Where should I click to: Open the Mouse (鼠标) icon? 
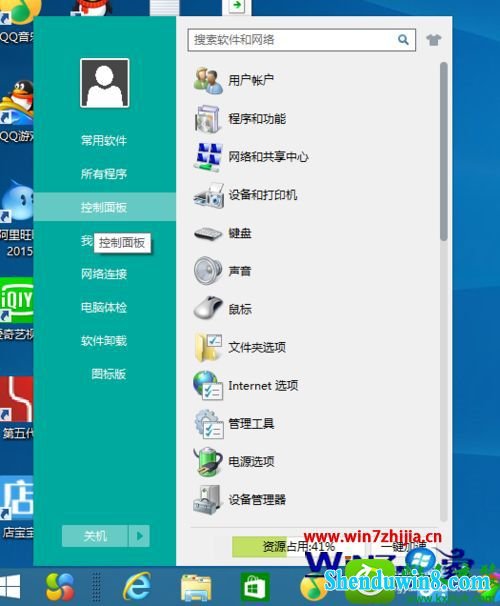pos(208,308)
